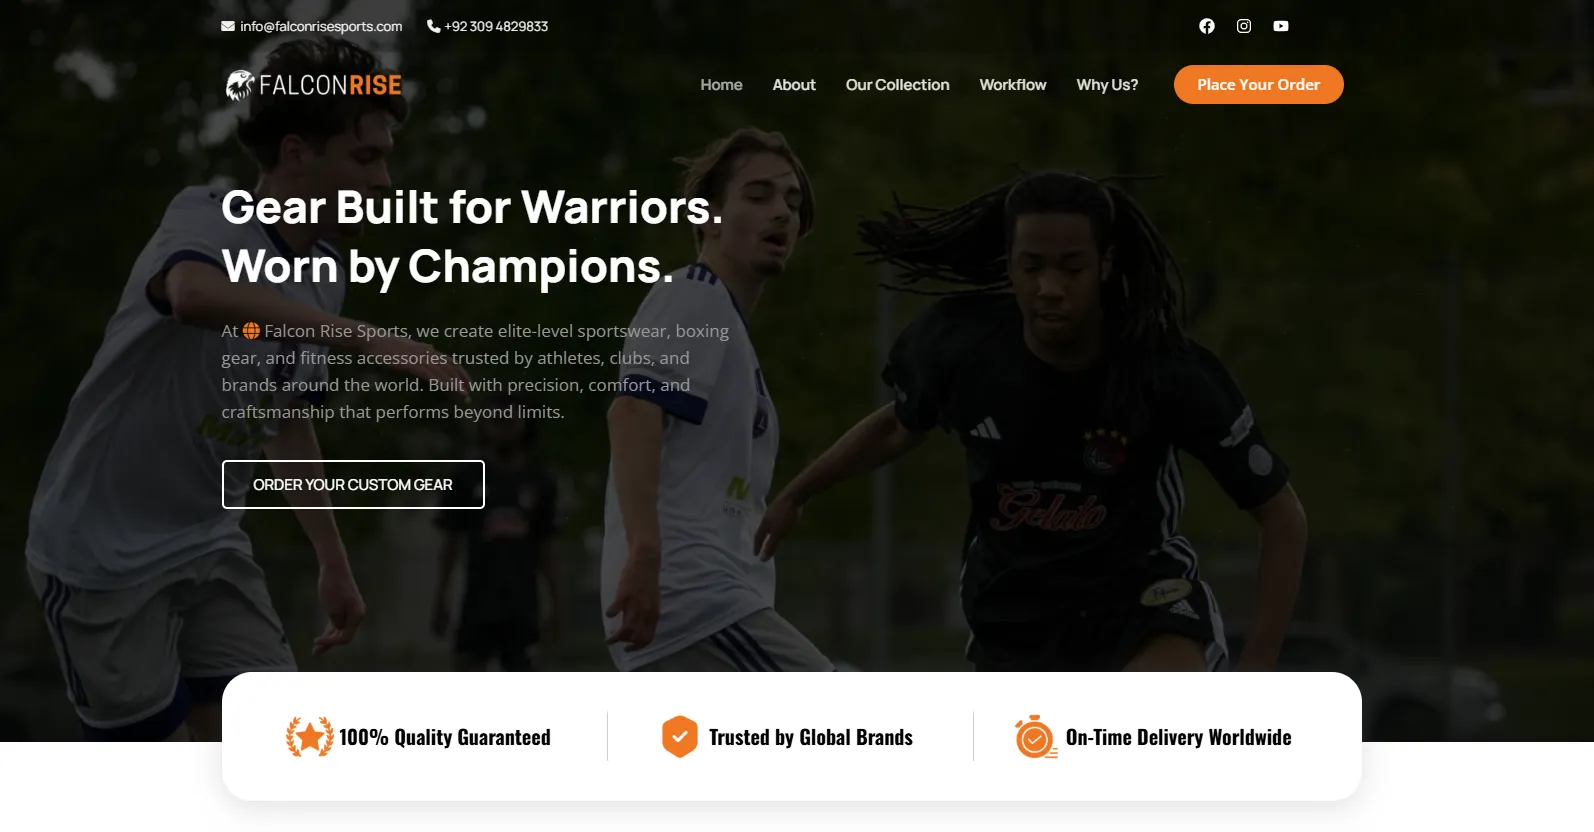1594x832 pixels.
Task: Open the Instagram social icon
Action: point(1244,26)
